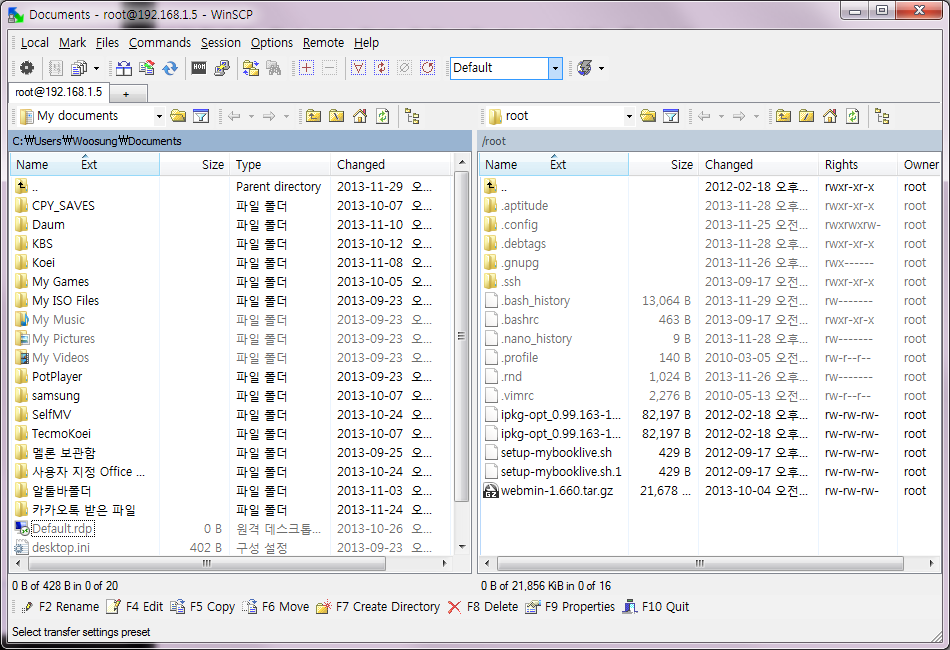Expand the My documents drive dropdown
Image resolution: width=950 pixels, height=650 pixels.
pyautogui.click(x=159, y=116)
